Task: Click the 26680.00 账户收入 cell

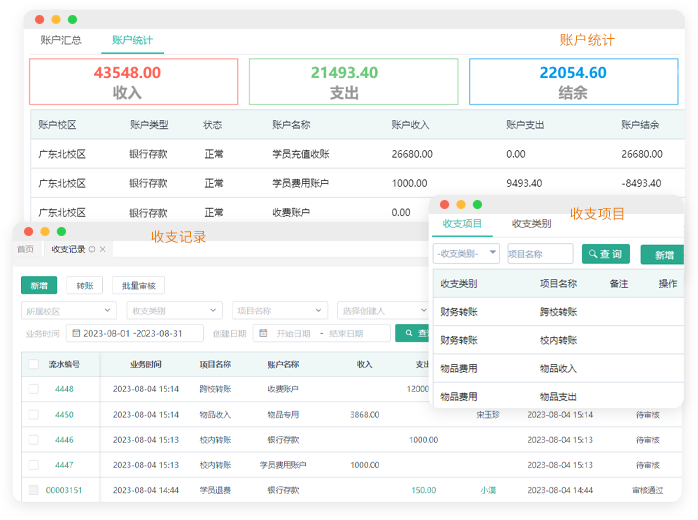Action: click(412, 154)
